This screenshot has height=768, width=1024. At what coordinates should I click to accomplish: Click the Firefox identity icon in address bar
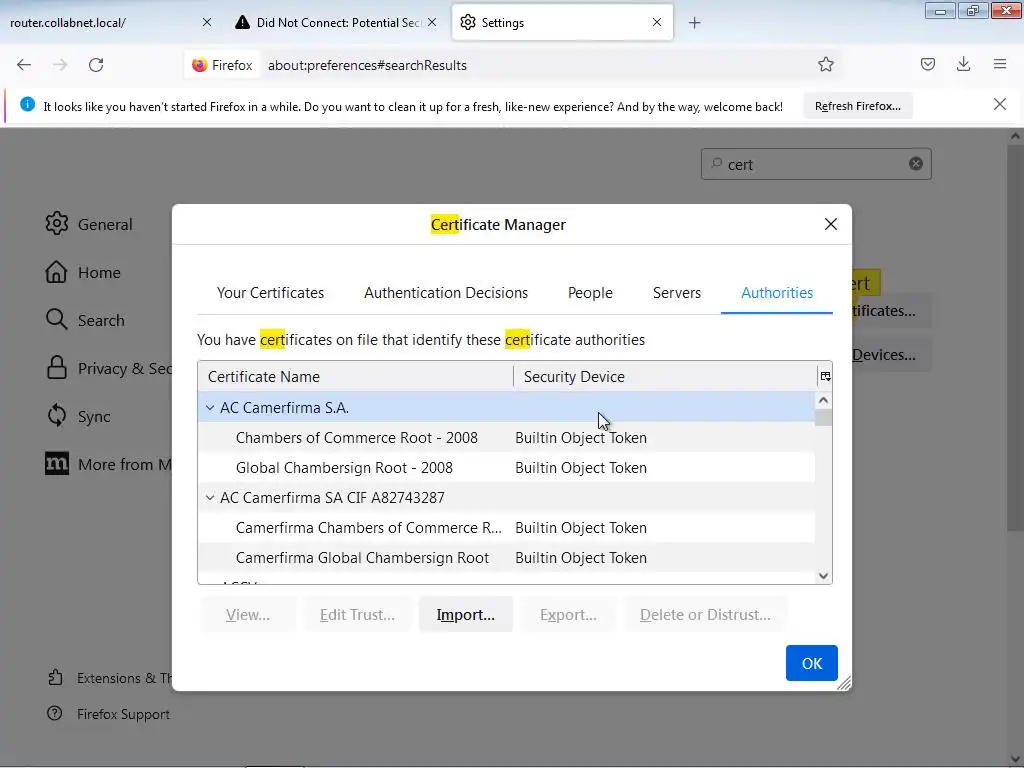click(200, 65)
